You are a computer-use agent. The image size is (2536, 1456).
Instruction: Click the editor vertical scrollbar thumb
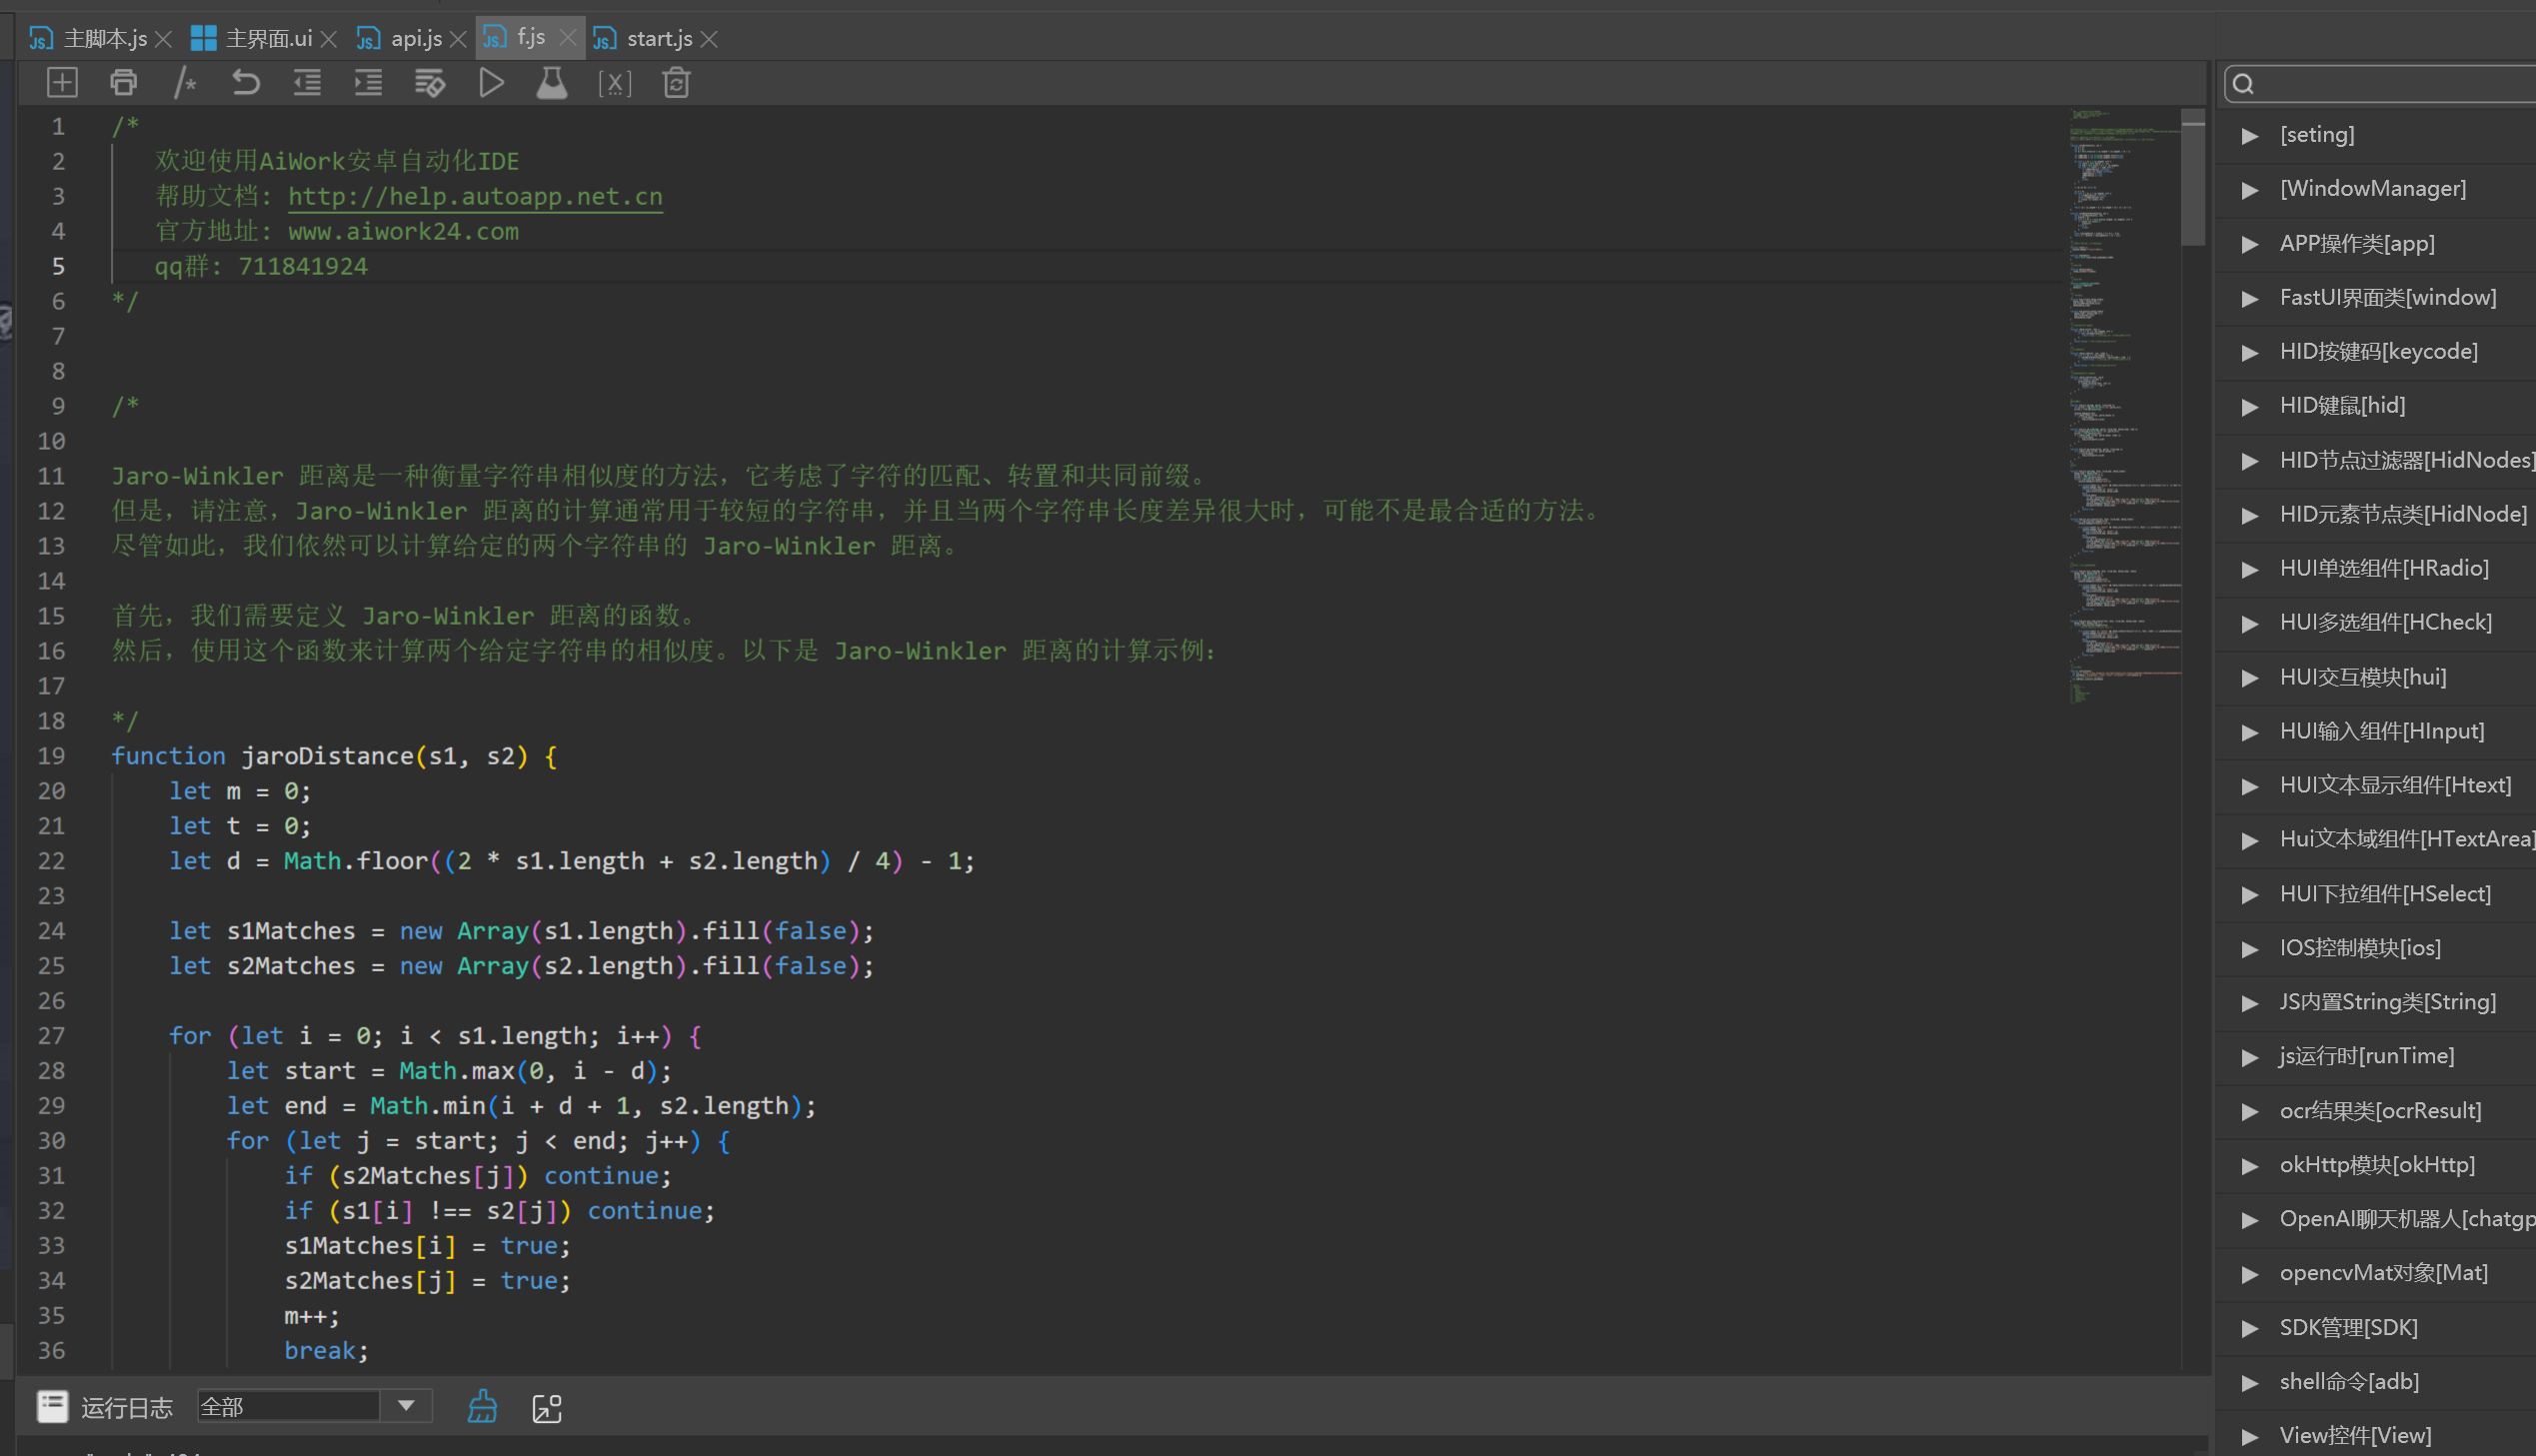(2192, 178)
